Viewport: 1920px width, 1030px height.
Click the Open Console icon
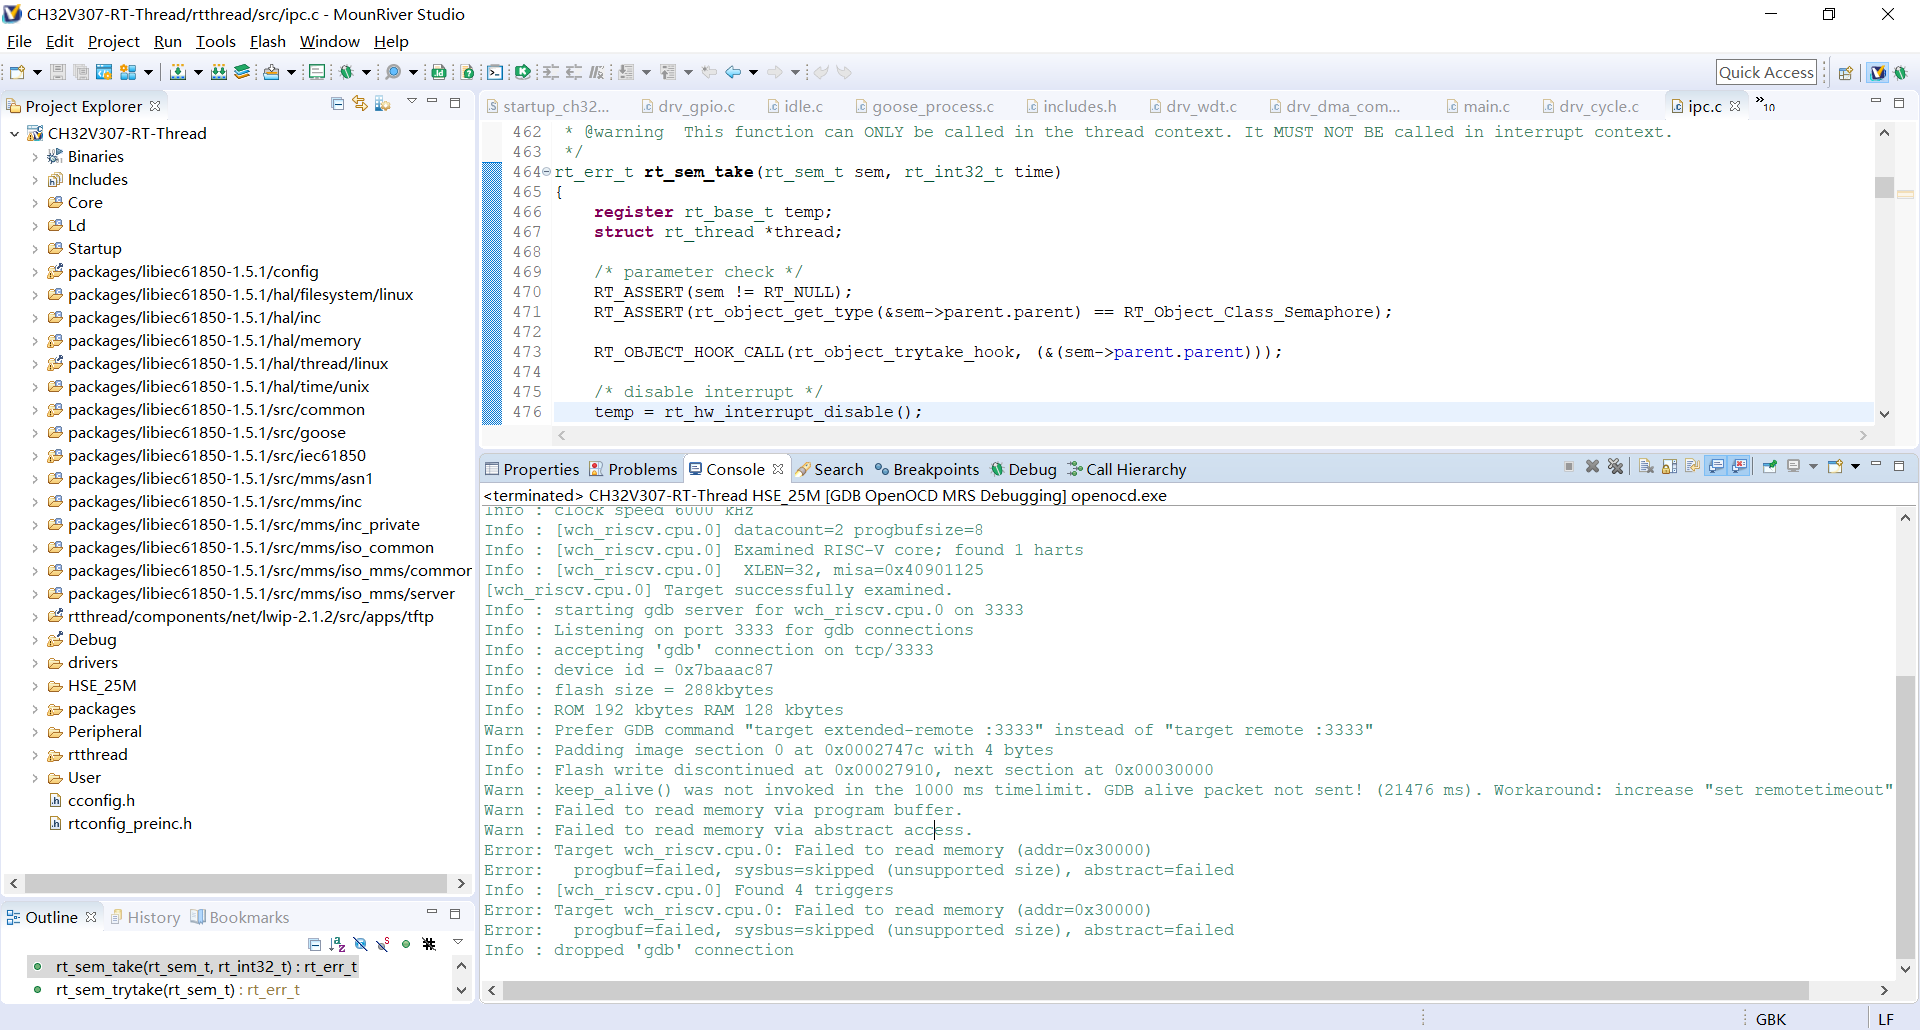pyautogui.click(x=1836, y=467)
